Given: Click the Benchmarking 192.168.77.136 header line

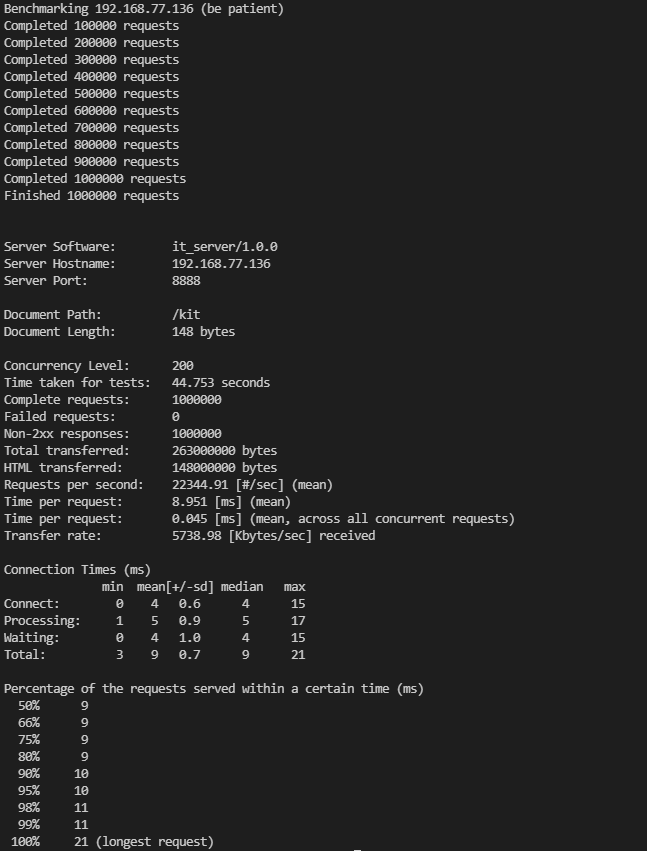Looking at the screenshot, I should pyautogui.click(x=144, y=9).
